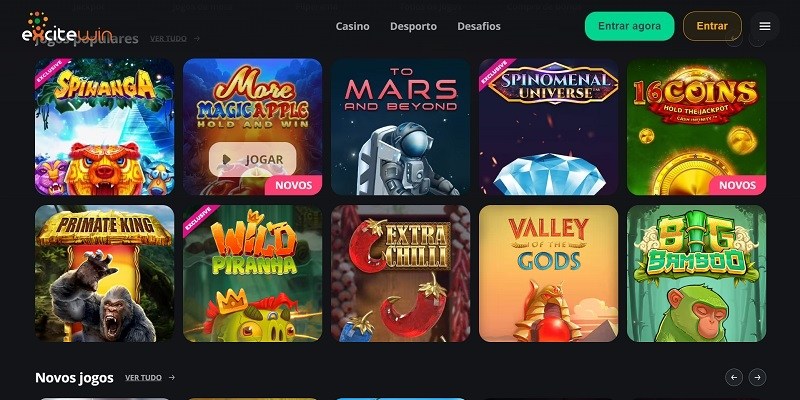Open the Primate King game tile

(105, 273)
